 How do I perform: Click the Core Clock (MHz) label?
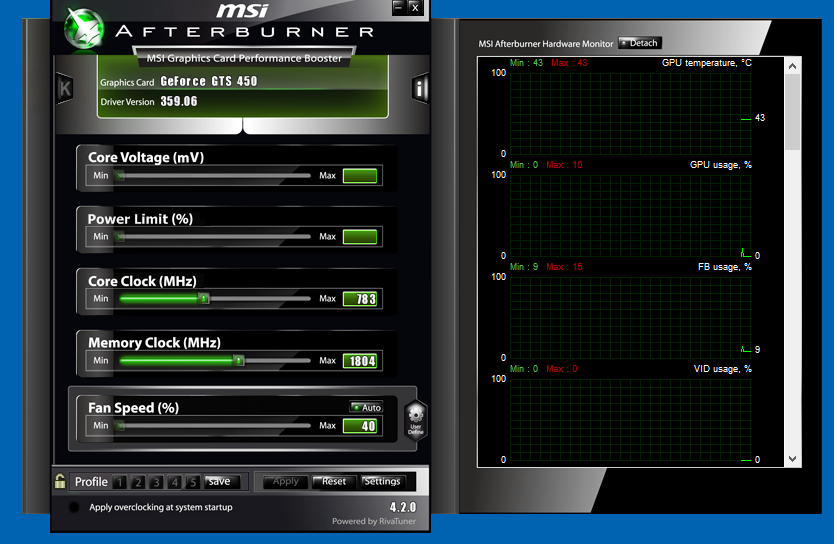[142, 281]
